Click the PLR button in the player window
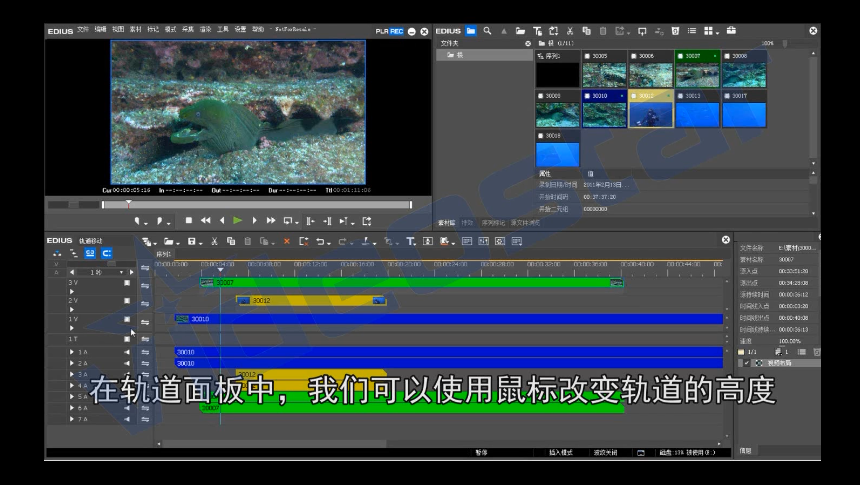Screen dimensions: 860x485 (382, 31)
